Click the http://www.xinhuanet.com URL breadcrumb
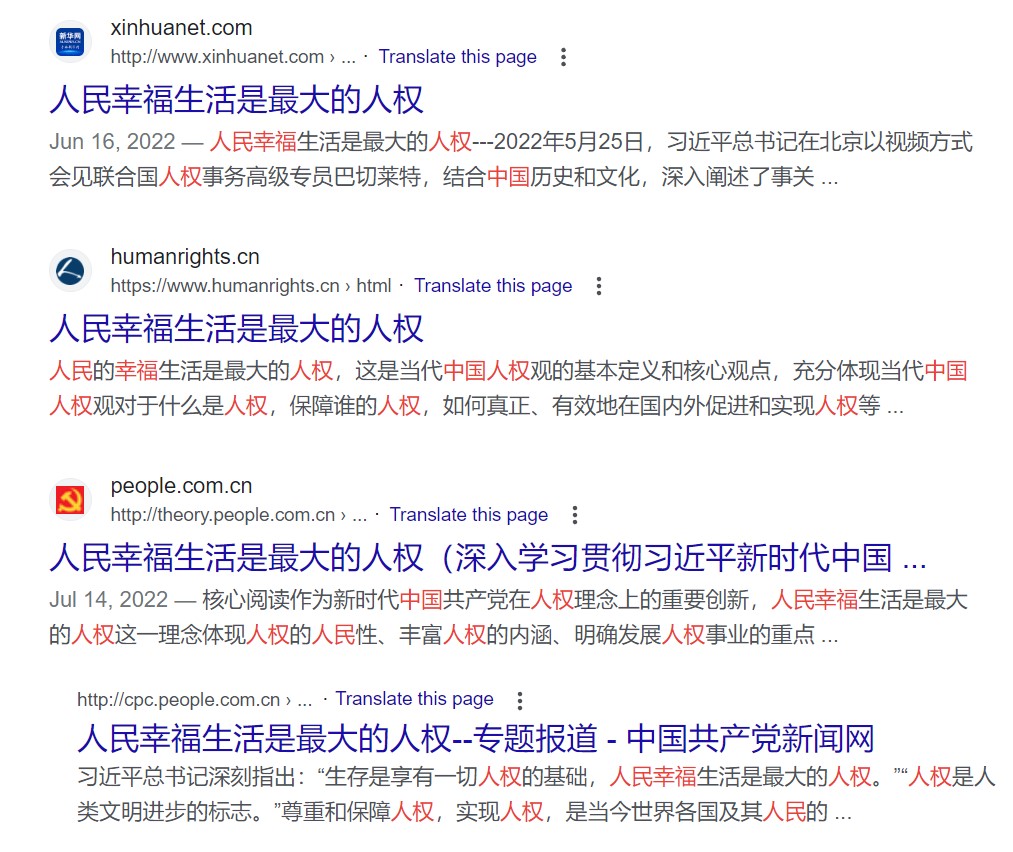Screen dimensions: 1013x852 point(233,57)
